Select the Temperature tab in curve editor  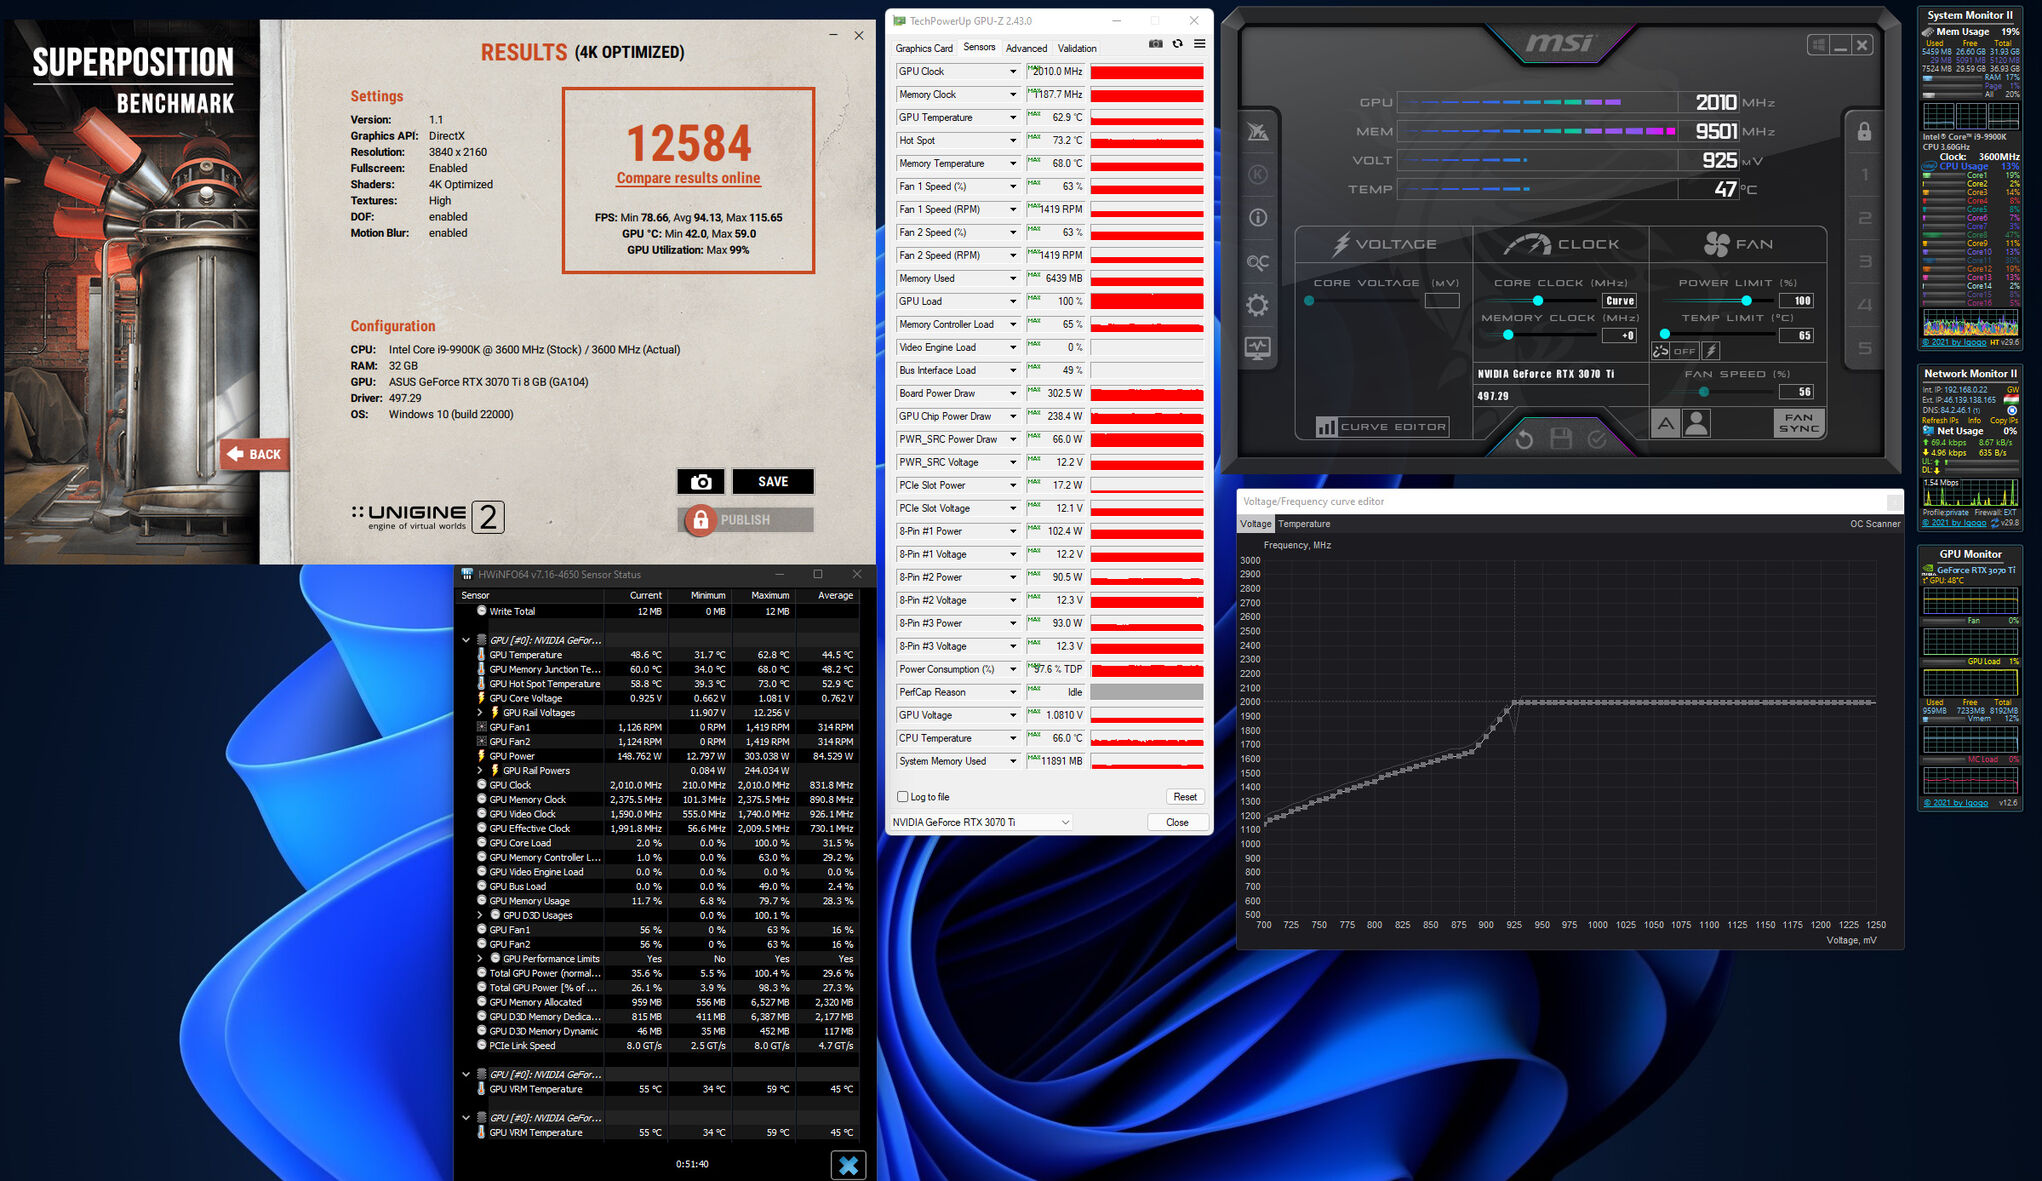[x=1304, y=524]
